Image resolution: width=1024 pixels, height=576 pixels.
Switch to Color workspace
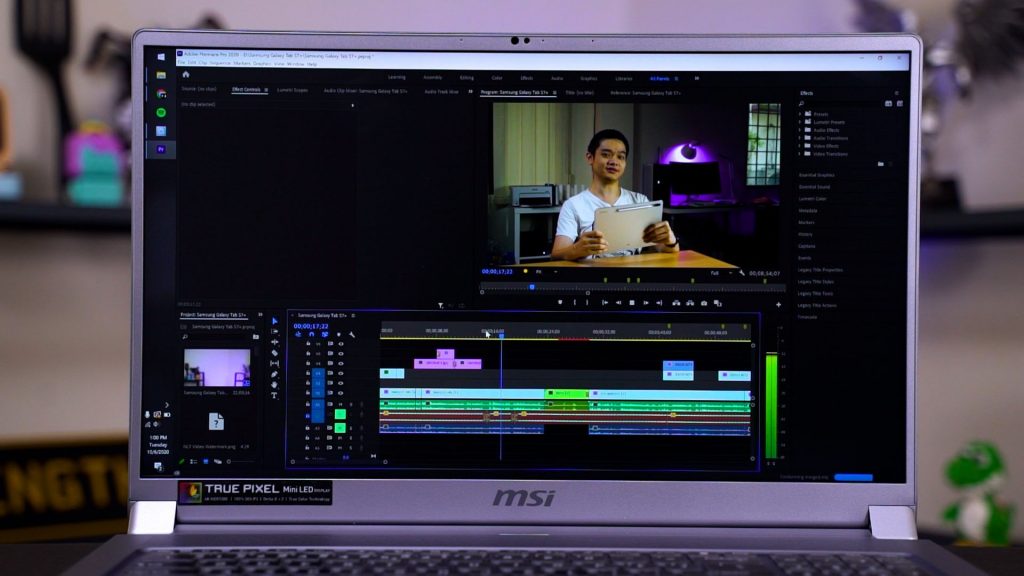497,78
